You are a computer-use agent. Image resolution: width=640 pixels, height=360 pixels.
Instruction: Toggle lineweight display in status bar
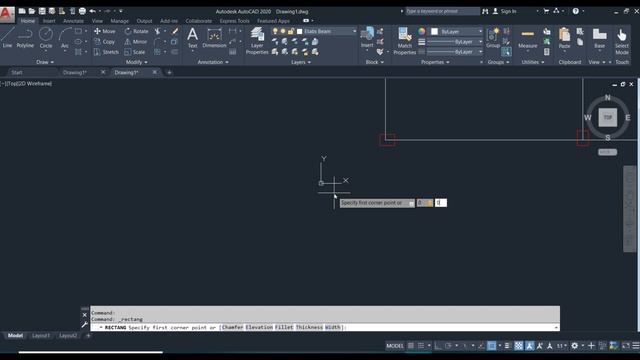click(507, 346)
